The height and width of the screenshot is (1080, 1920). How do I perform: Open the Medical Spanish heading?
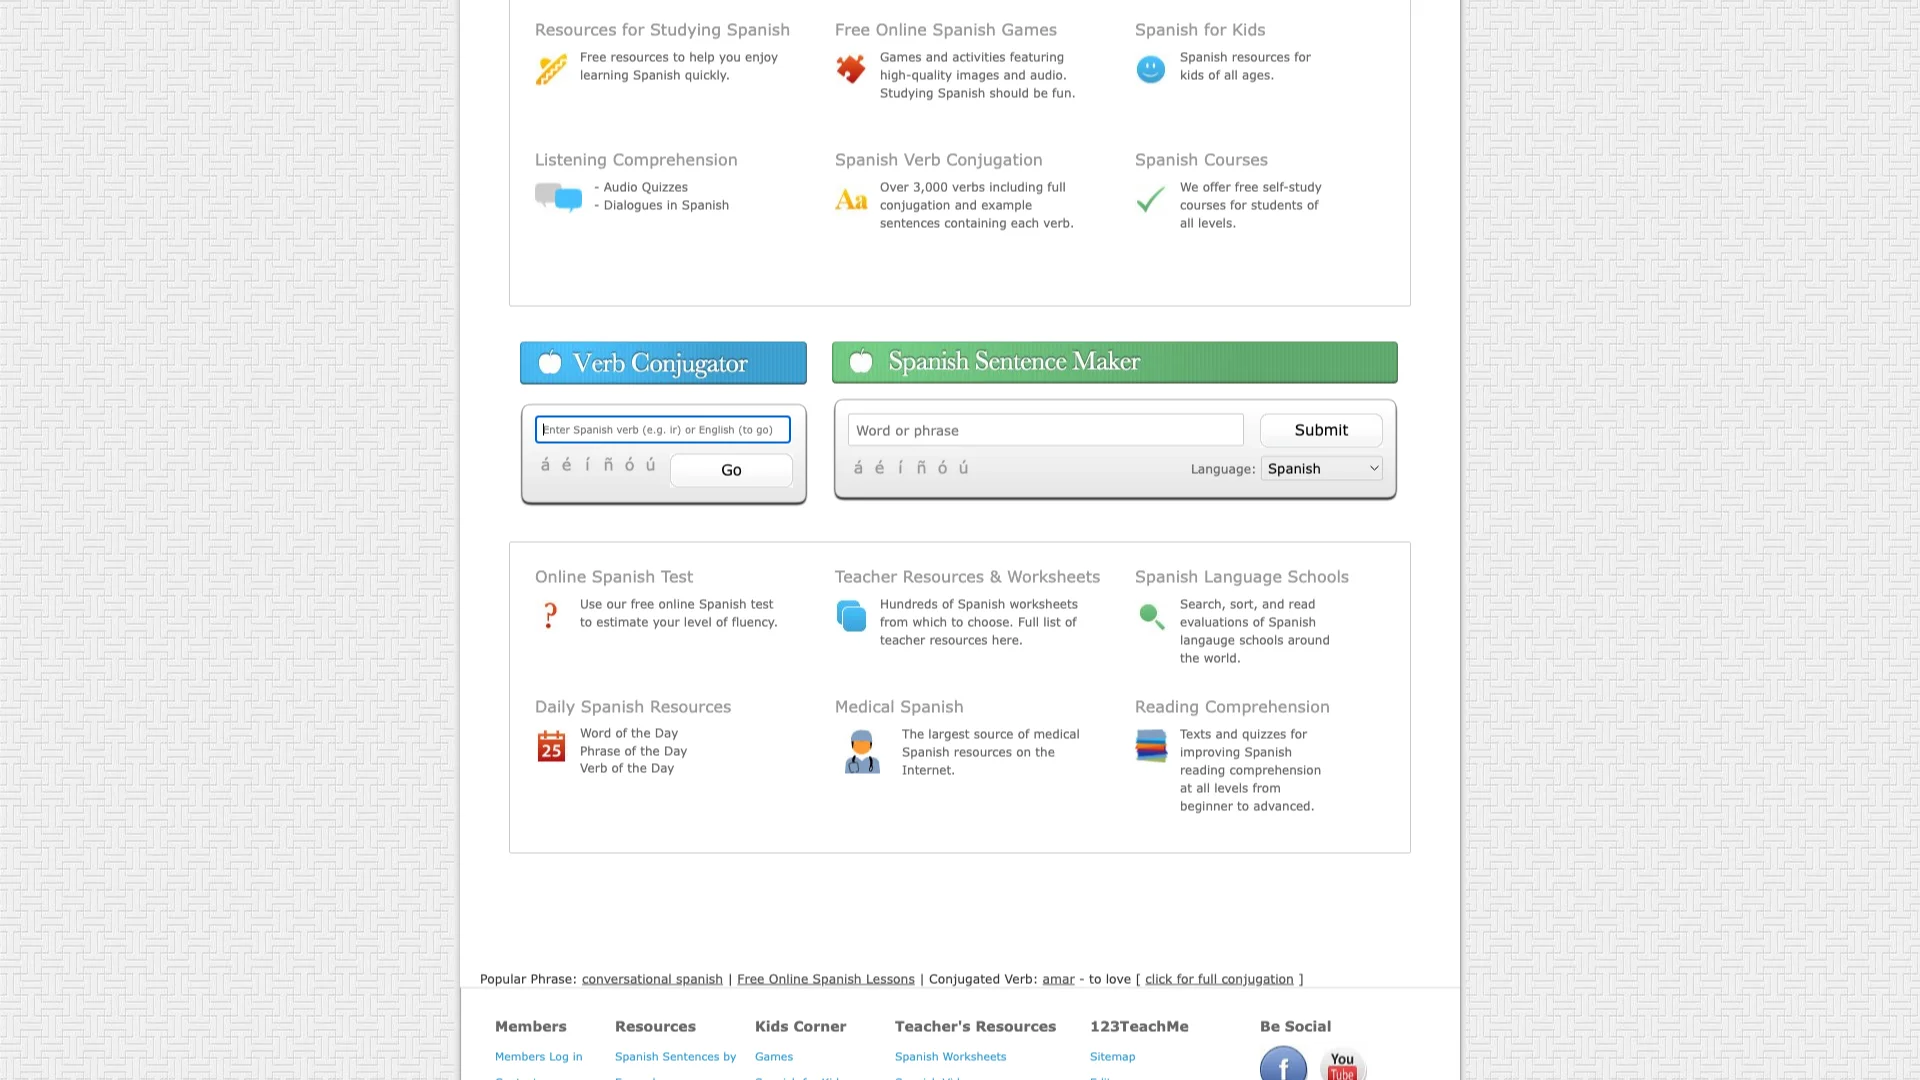pyautogui.click(x=899, y=707)
